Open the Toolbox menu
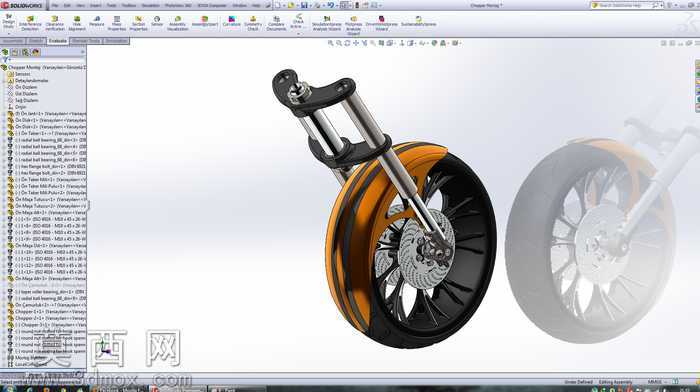The width and height of the screenshot is (700, 392). (129, 5)
